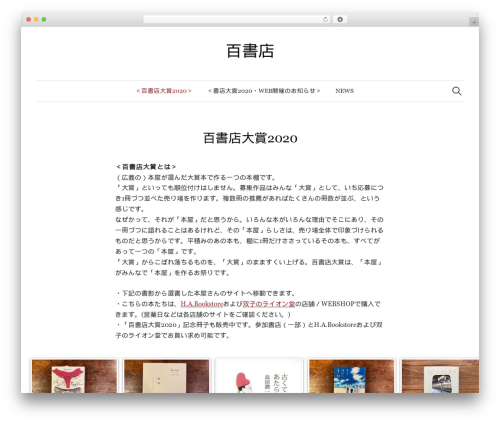Open a new tab with plus button

474,22
